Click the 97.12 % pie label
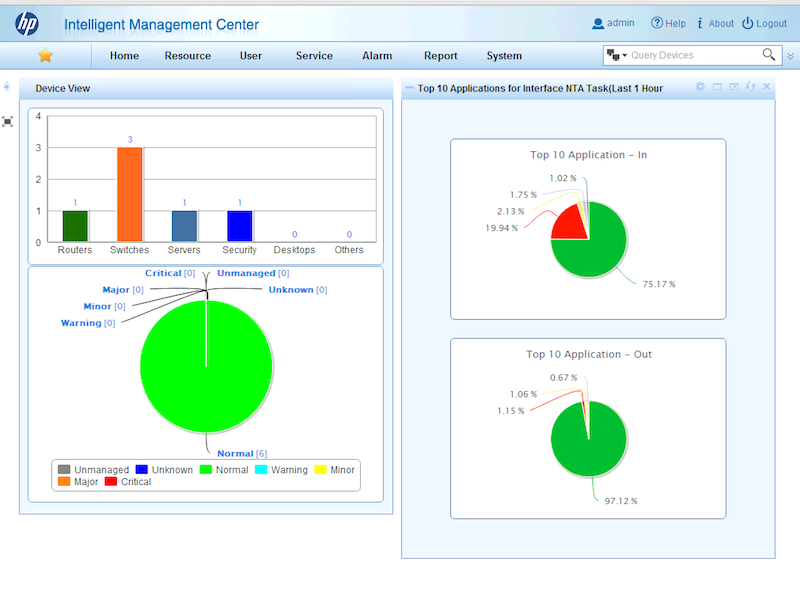The image size is (800, 592). [x=621, y=501]
